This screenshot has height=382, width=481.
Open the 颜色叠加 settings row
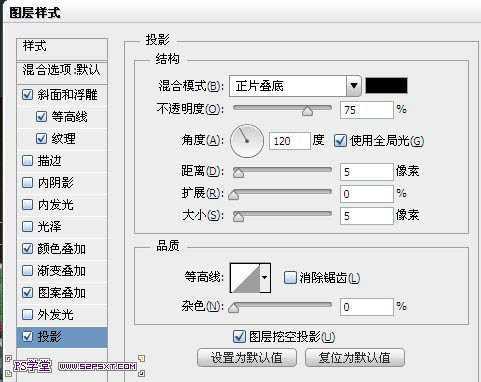coord(62,249)
